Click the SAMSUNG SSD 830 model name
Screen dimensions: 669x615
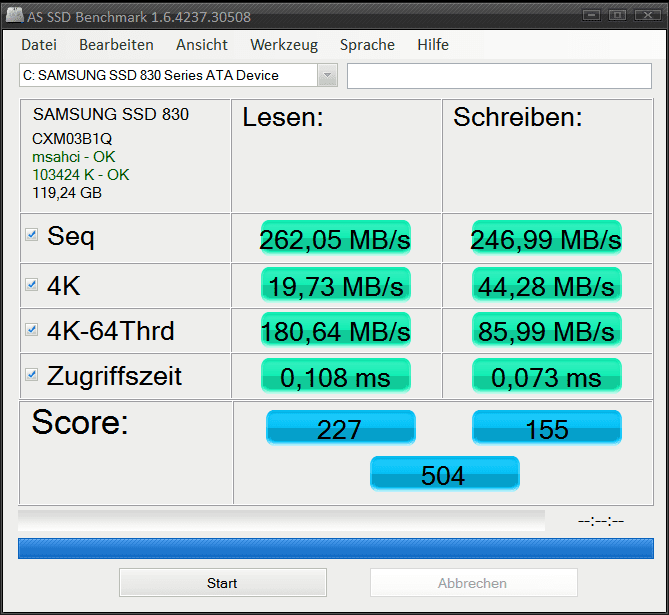point(111,114)
